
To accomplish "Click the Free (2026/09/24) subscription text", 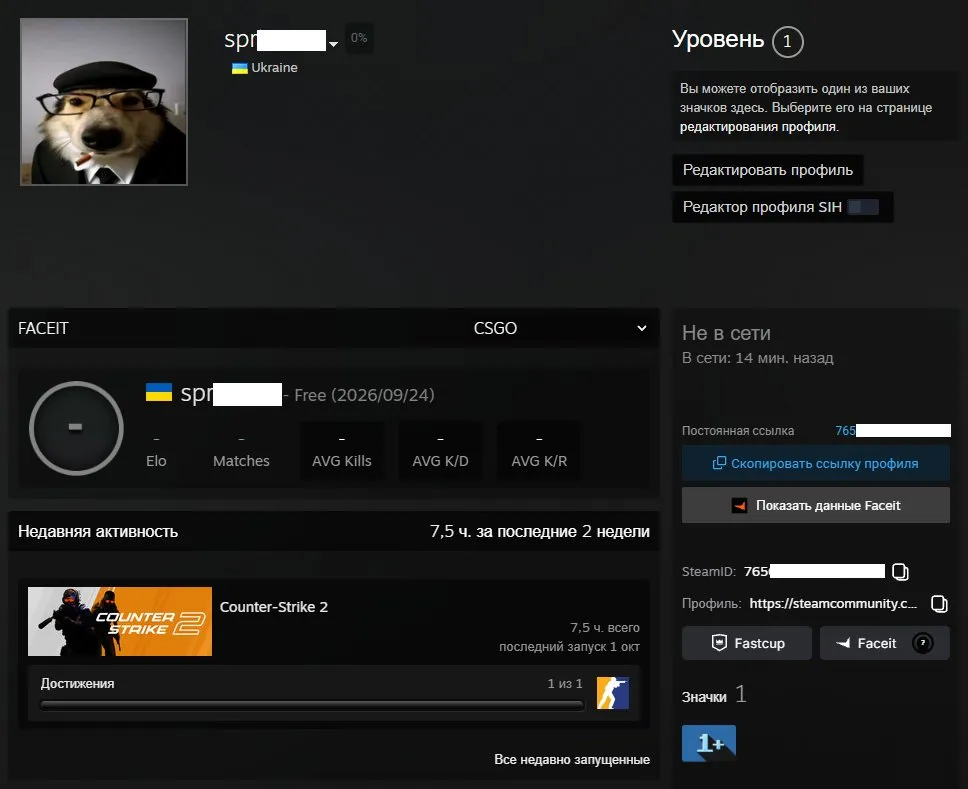I will tap(364, 395).
